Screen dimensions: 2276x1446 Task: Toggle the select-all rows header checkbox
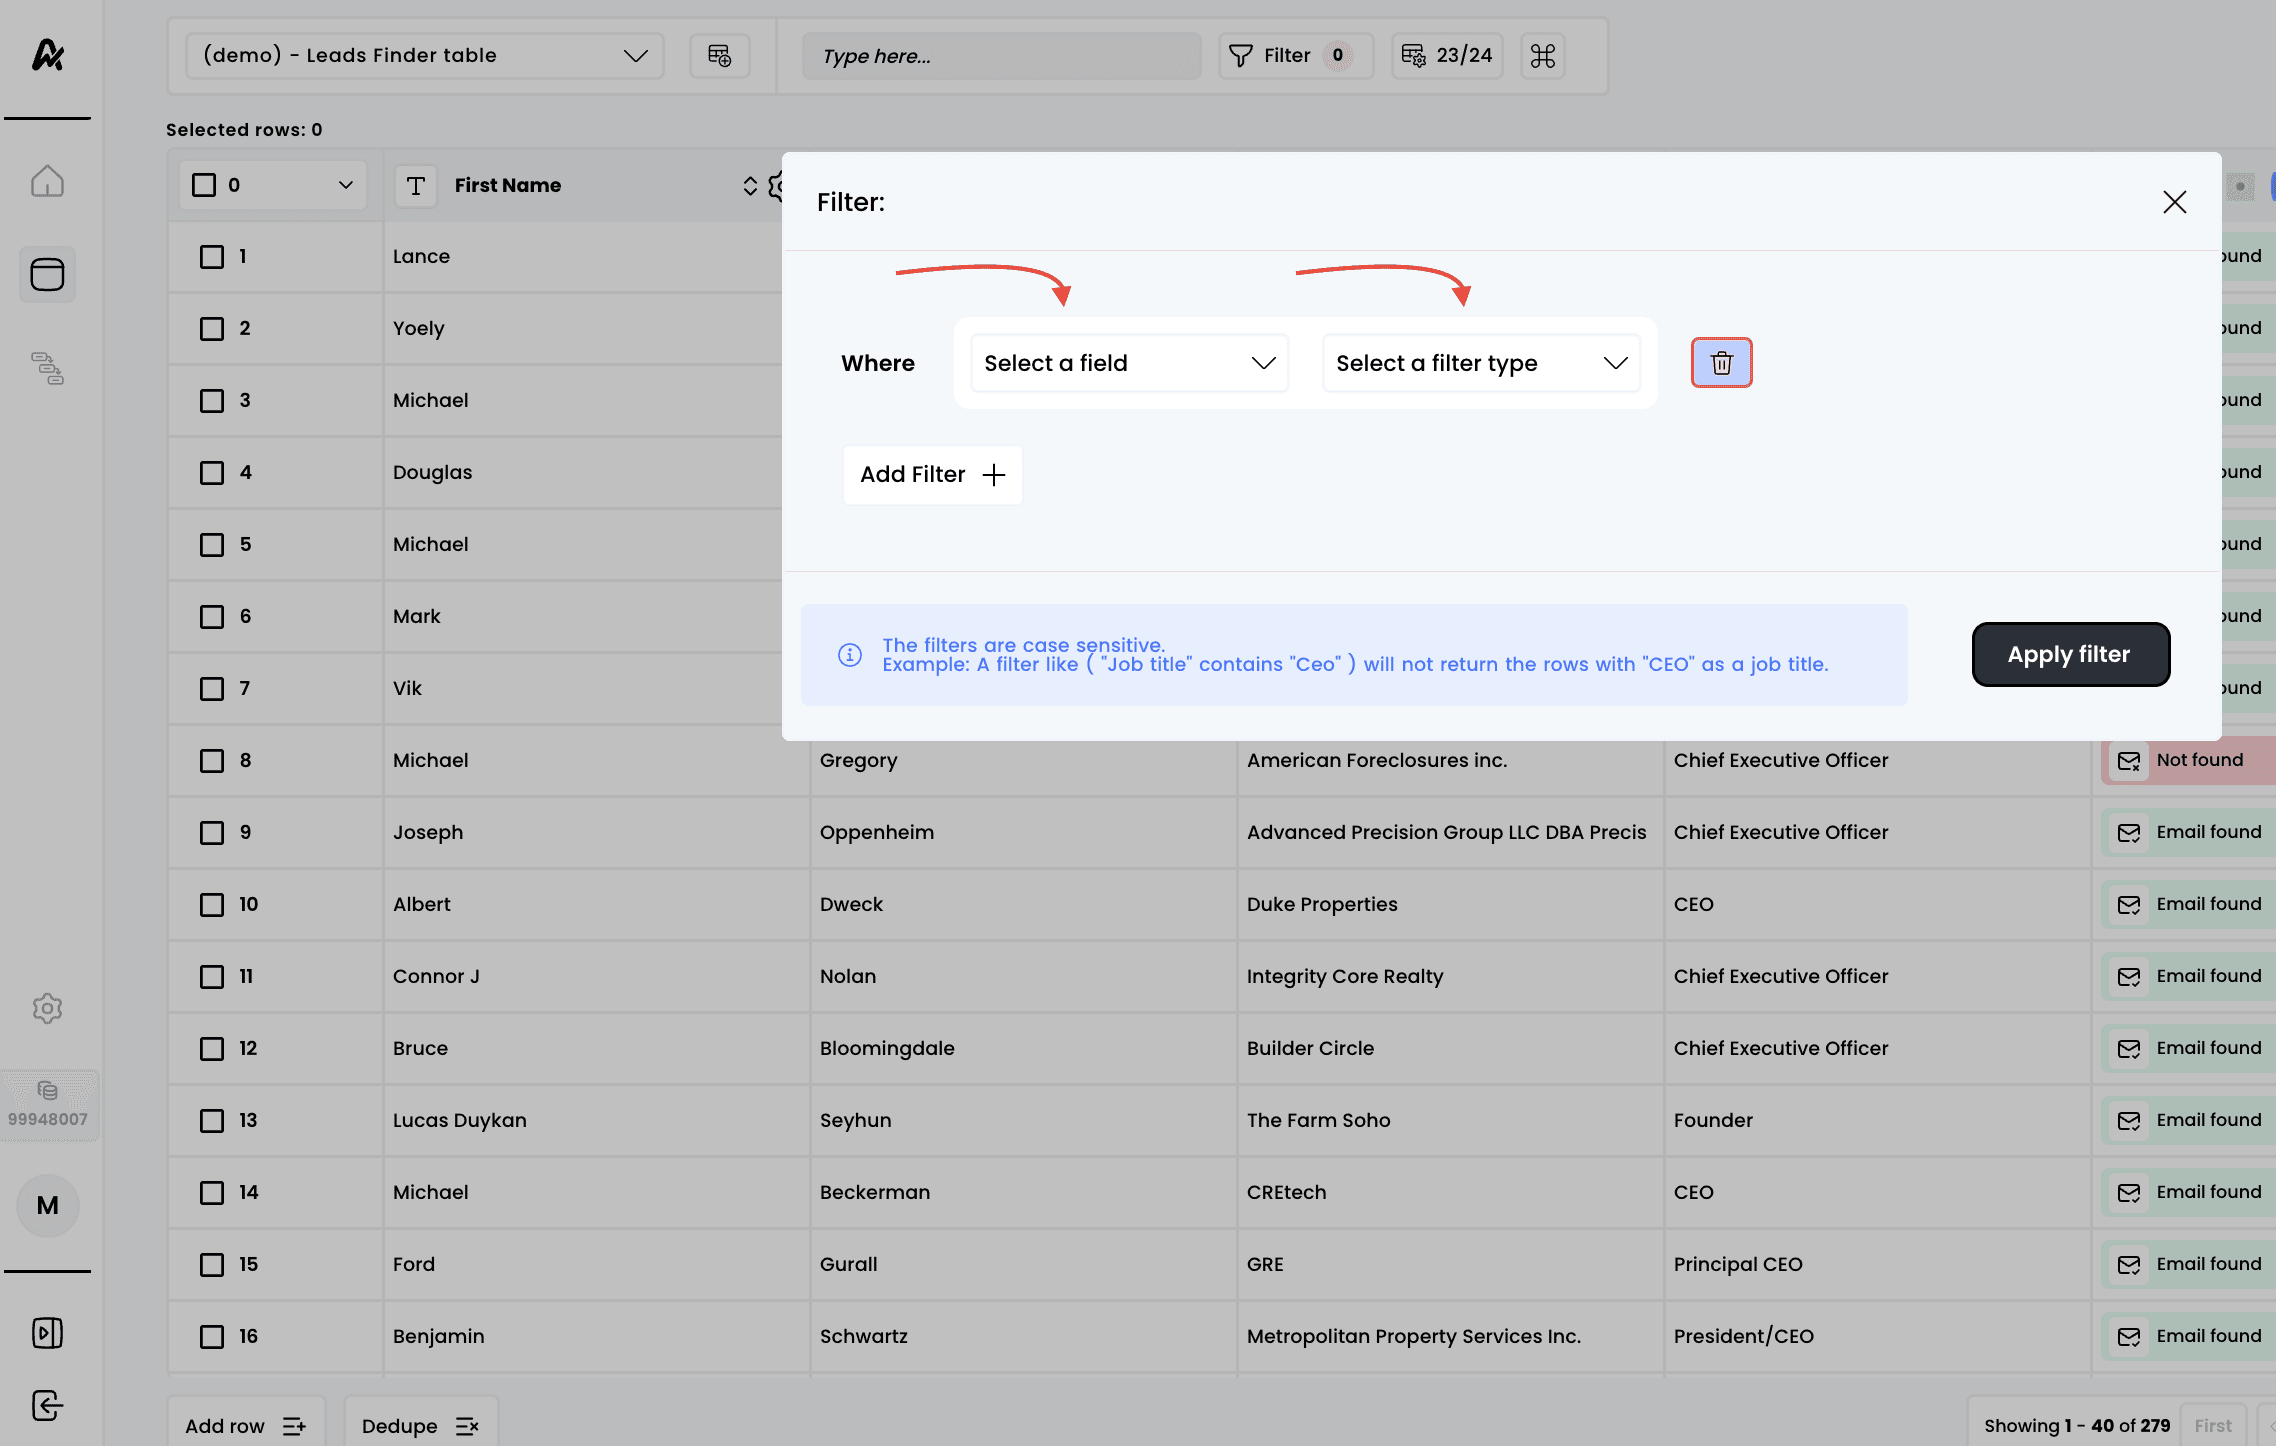pos(204,185)
